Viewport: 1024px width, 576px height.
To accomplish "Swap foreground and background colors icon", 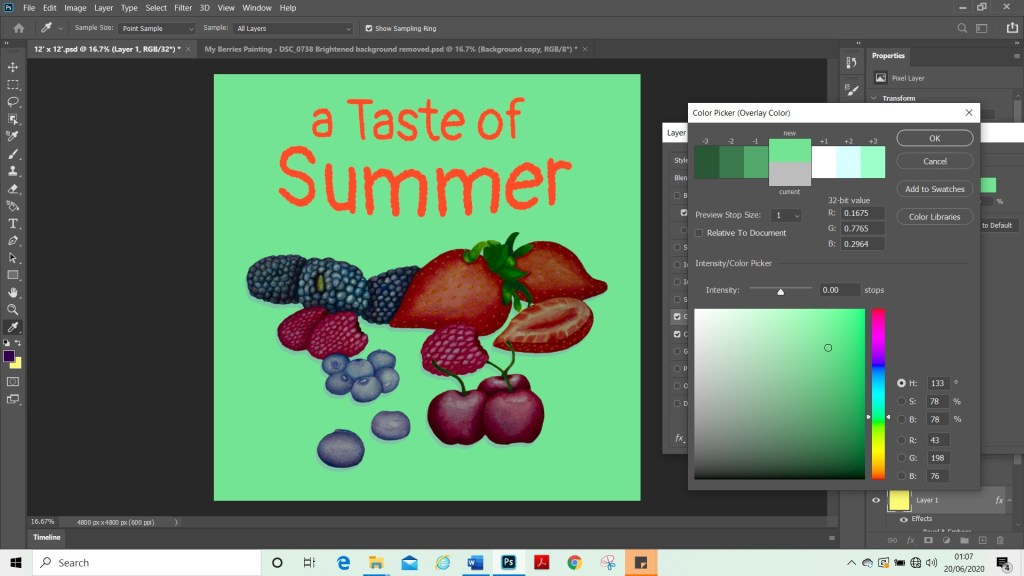I will coord(18,342).
